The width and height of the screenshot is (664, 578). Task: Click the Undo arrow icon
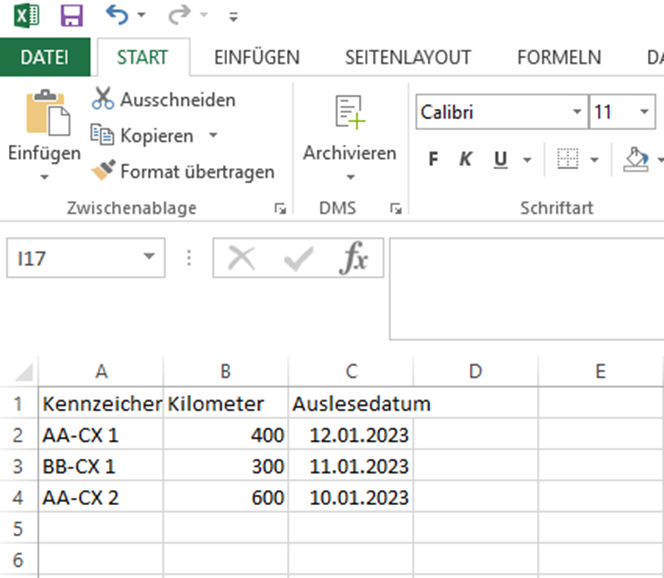118,15
